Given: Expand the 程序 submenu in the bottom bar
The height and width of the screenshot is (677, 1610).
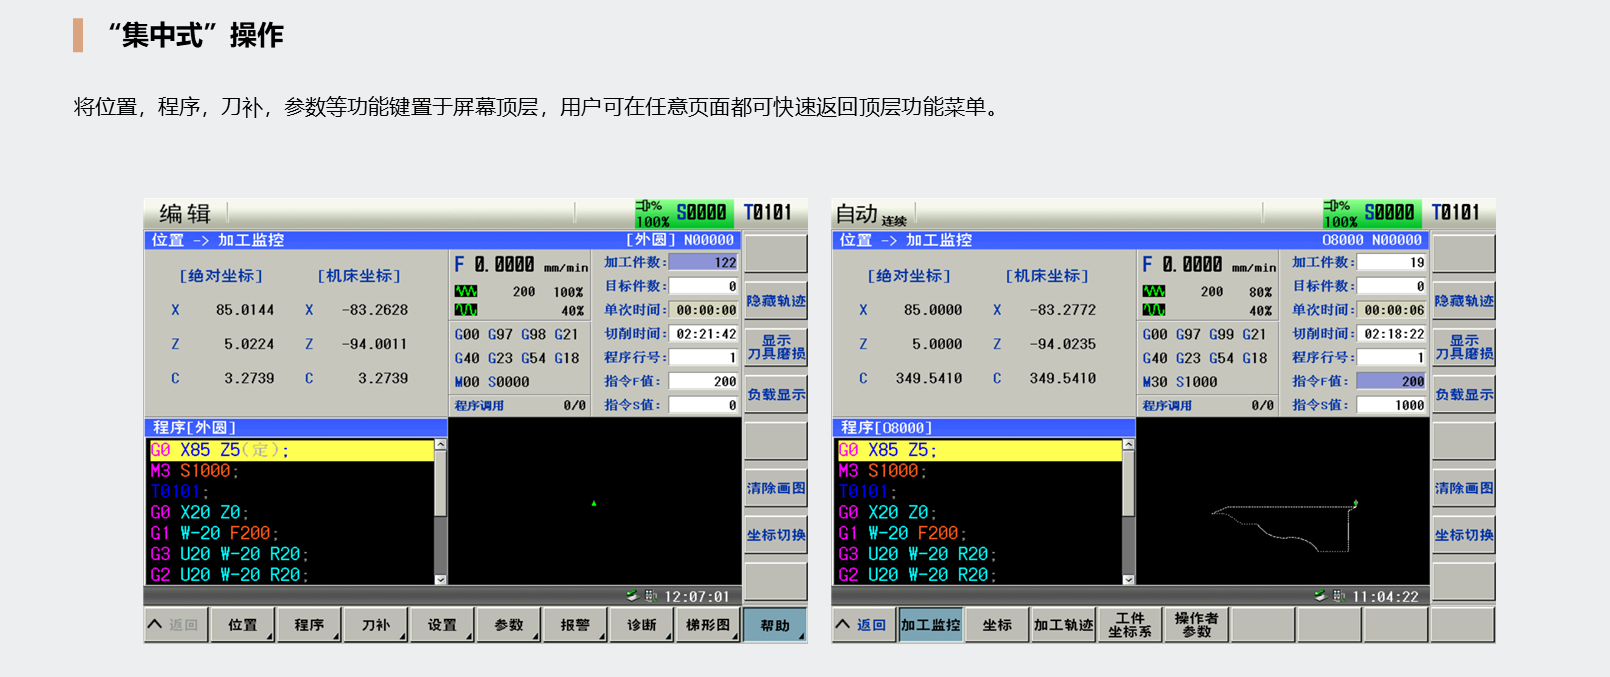Looking at the screenshot, I should click(x=309, y=625).
